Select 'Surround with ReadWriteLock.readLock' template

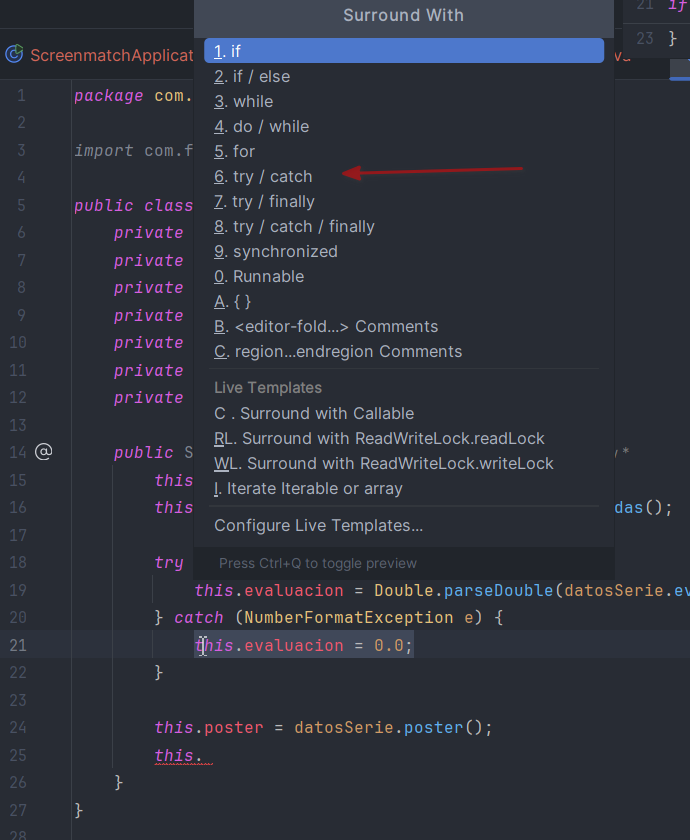[404, 438]
